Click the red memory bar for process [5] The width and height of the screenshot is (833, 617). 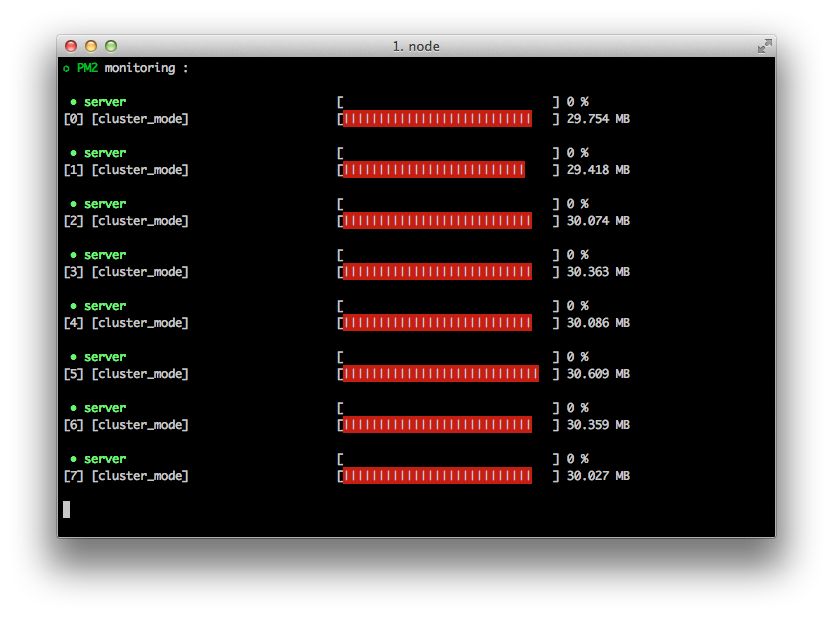point(441,374)
